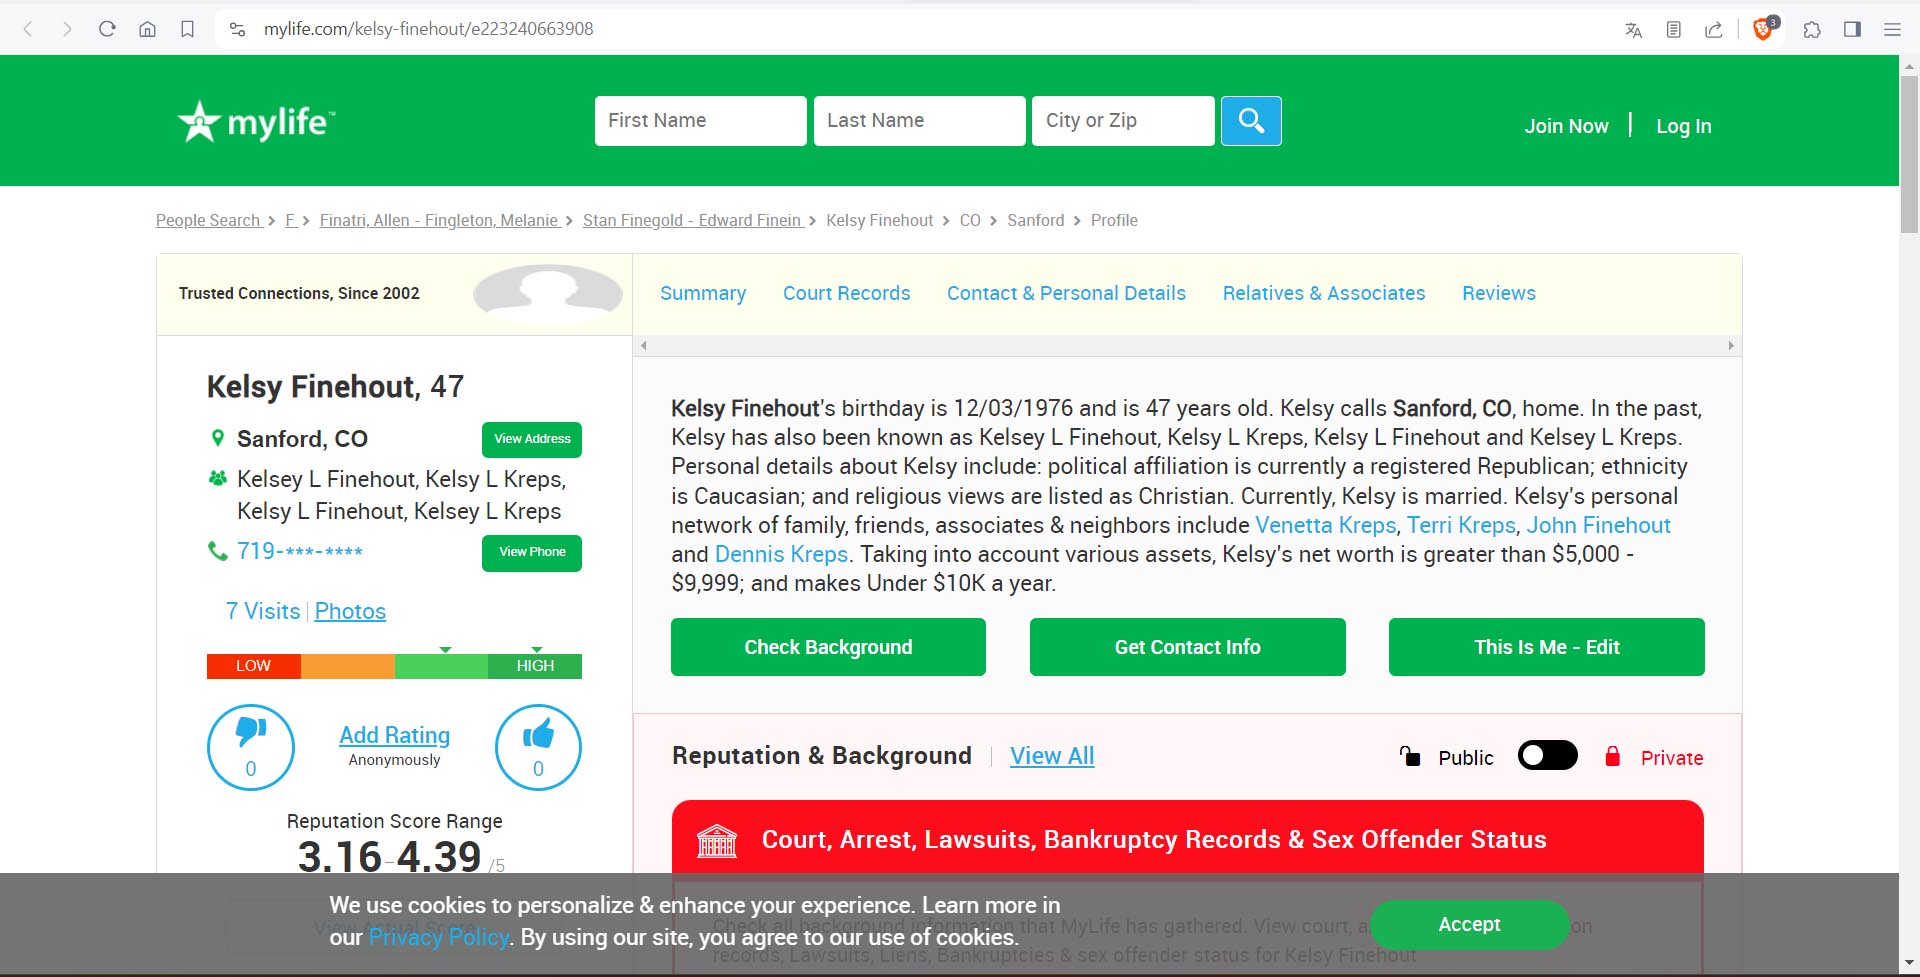
Task: Go to browser home page
Action: pyautogui.click(x=147, y=29)
